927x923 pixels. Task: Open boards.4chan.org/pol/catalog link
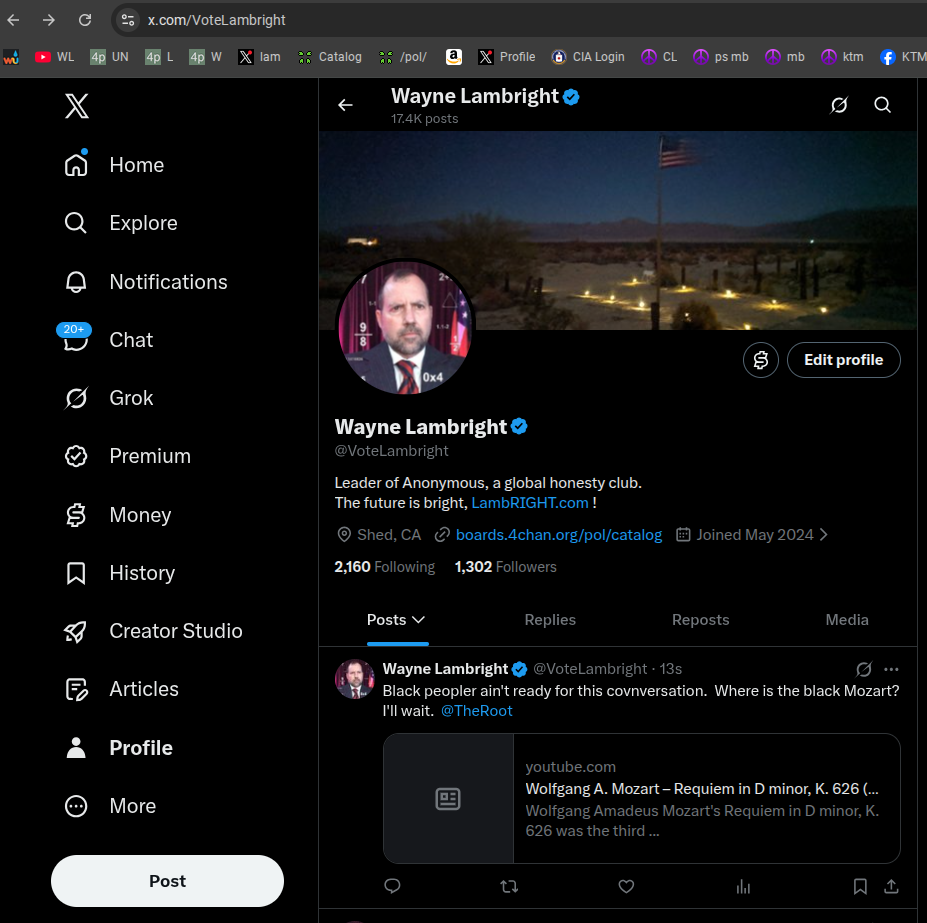[x=559, y=535]
